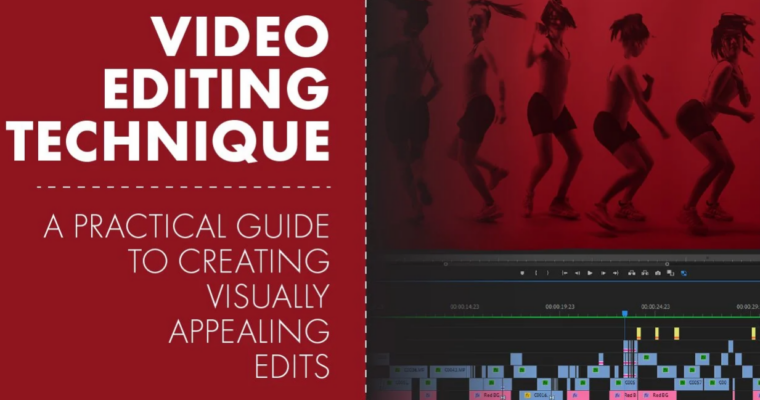This screenshot has width=760, height=400.
Task: Click the Lift icon in transport controls
Action: click(x=632, y=273)
